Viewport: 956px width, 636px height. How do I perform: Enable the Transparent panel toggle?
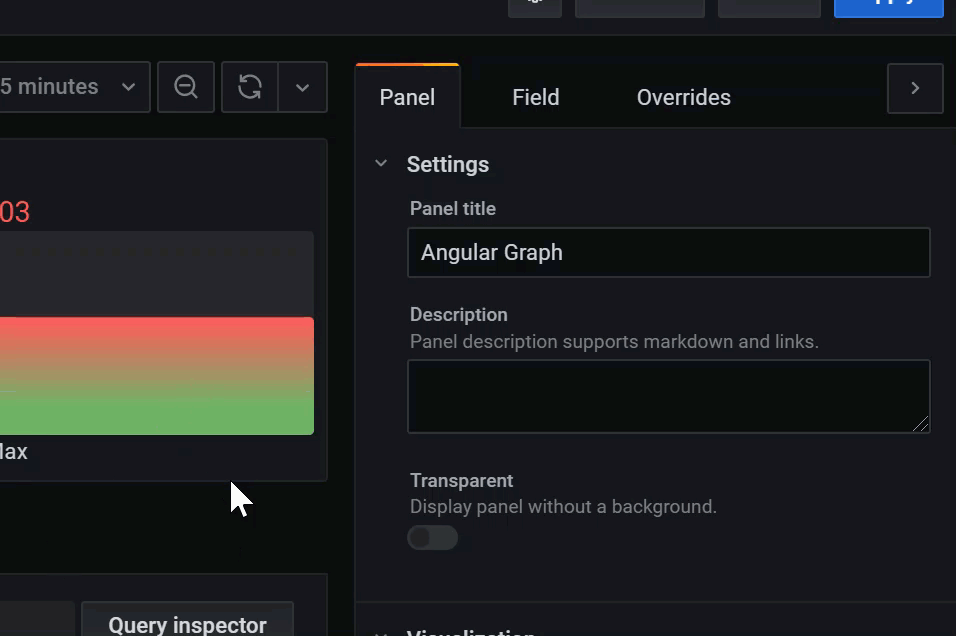pos(432,538)
